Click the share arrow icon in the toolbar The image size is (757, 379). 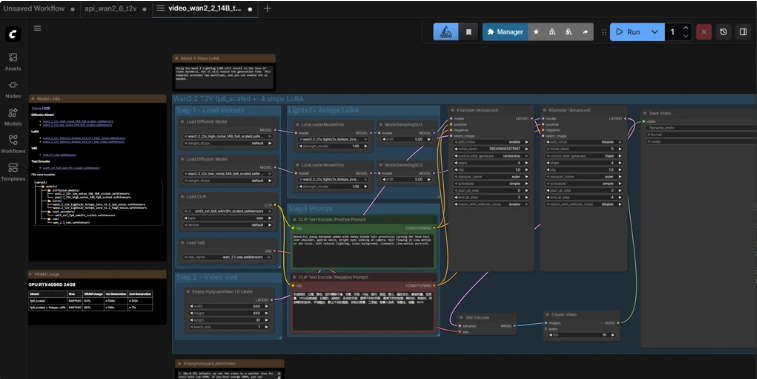pos(585,32)
